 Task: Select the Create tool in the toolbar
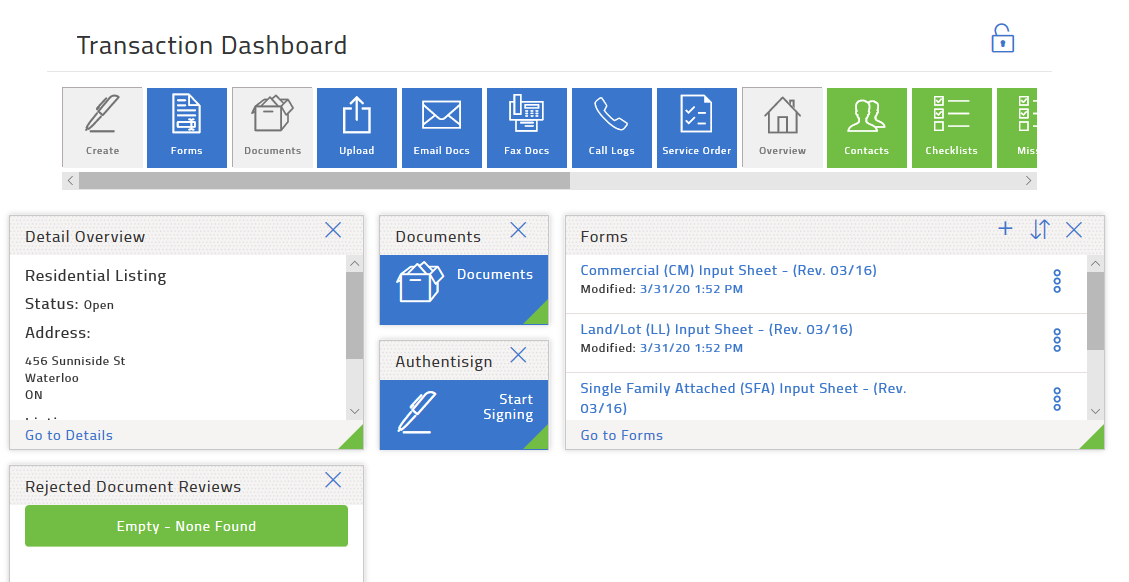tap(102, 127)
